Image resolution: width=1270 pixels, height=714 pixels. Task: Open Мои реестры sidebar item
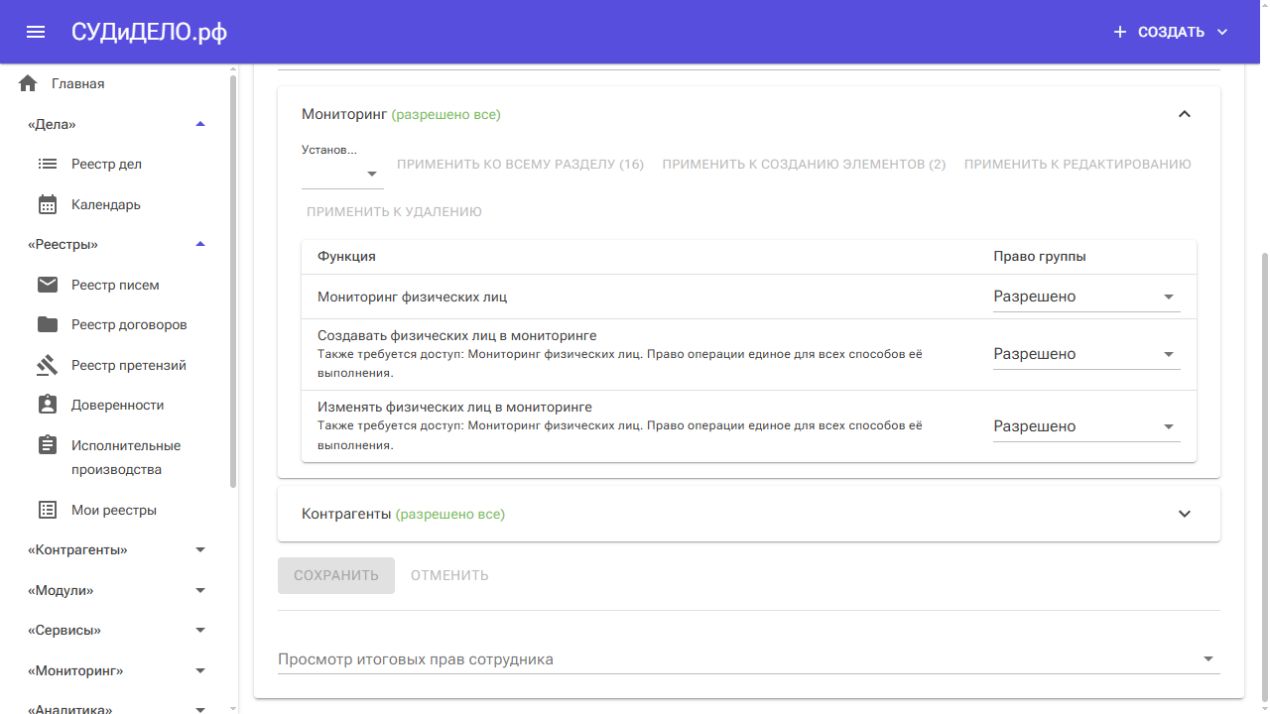point(116,510)
